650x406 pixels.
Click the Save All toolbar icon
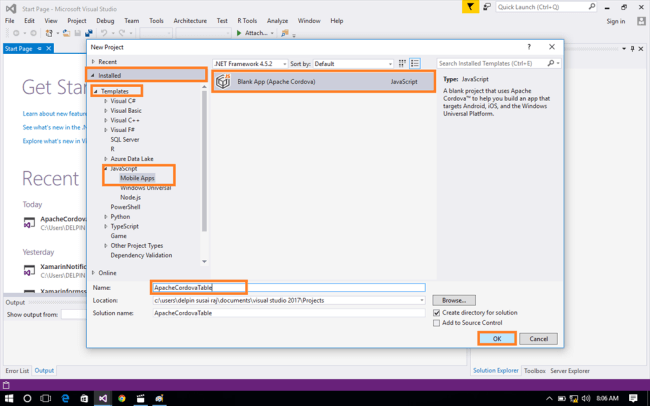click(x=89, y=33)
